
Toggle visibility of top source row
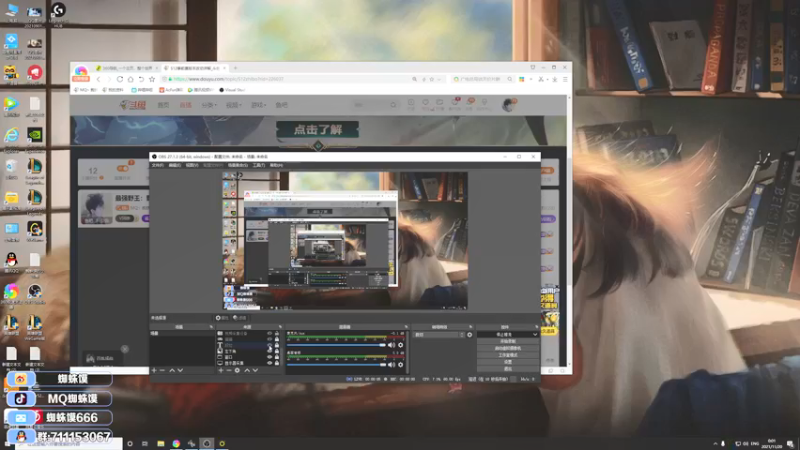click(x=270, y=333)
